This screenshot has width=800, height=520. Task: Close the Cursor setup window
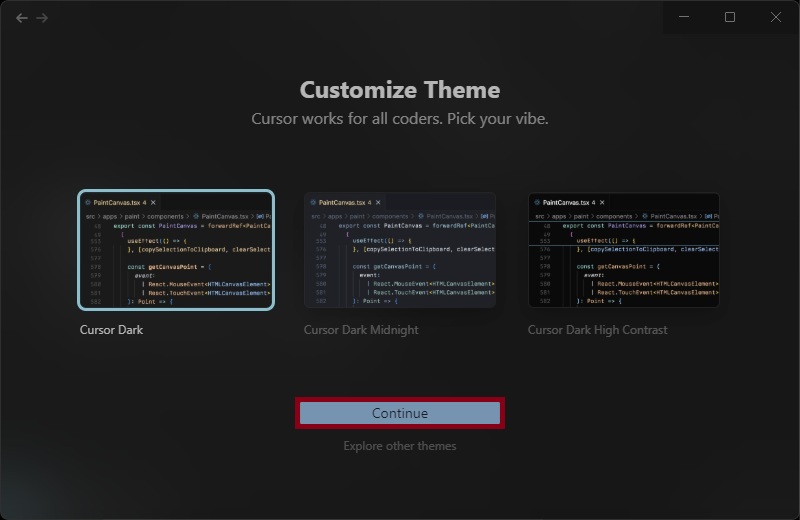coord(776,17)
